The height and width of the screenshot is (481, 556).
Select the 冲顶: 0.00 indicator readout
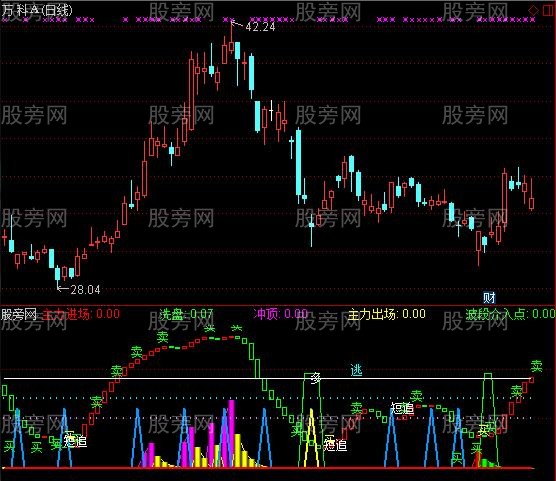tap(280, 314)
